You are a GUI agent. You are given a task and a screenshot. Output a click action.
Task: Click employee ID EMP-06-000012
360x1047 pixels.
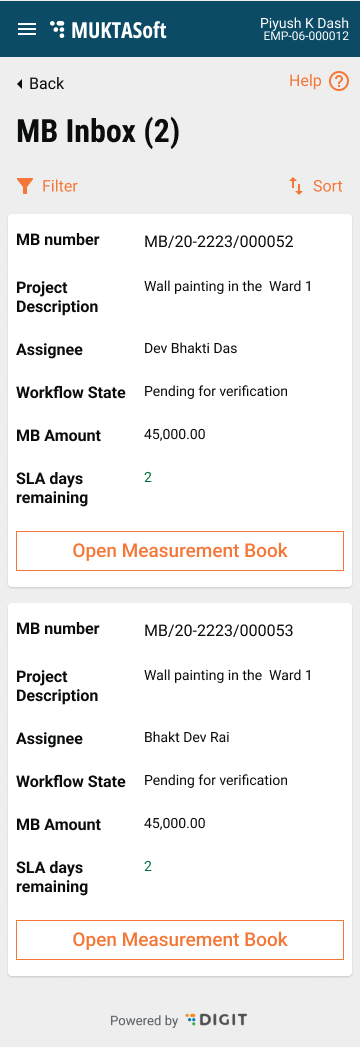tap(306, 36)
